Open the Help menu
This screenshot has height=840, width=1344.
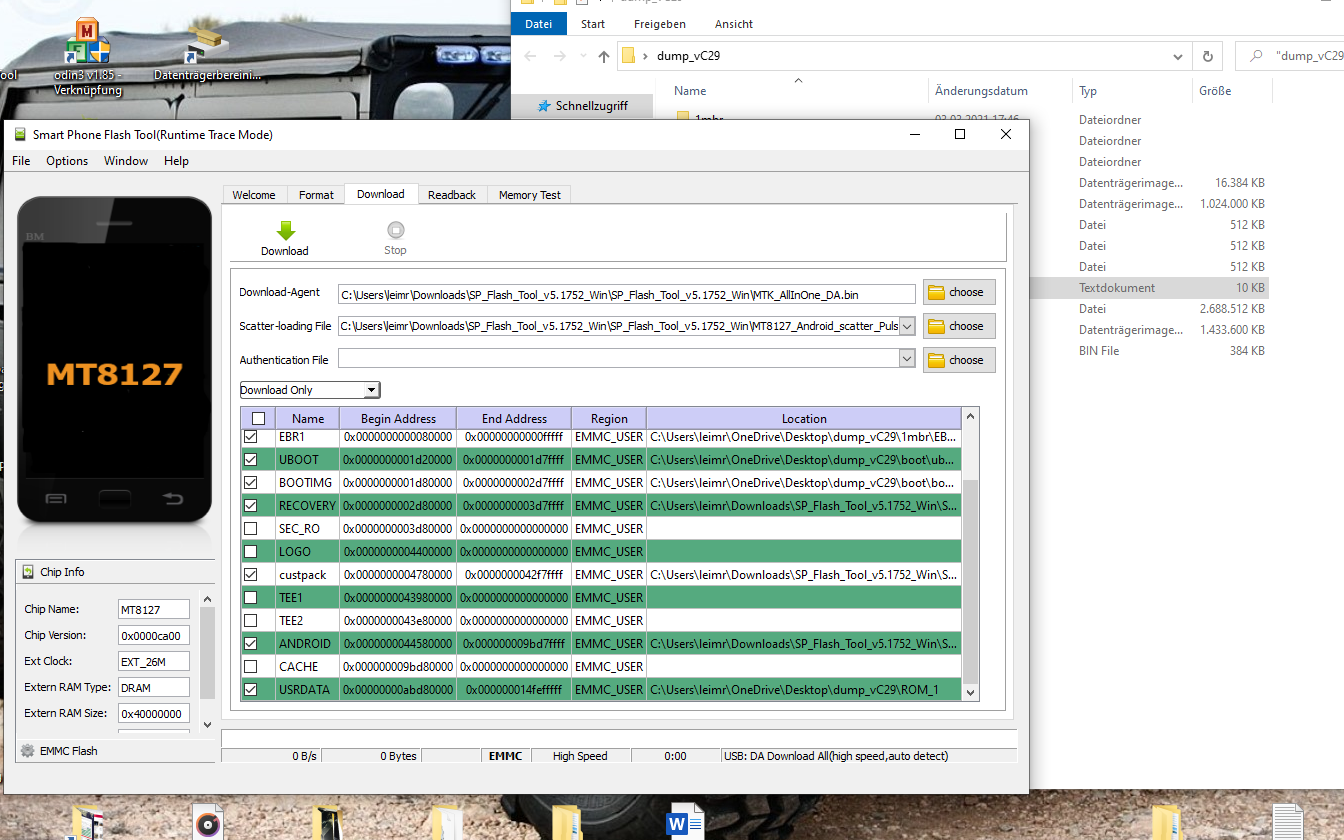(177, 161)
